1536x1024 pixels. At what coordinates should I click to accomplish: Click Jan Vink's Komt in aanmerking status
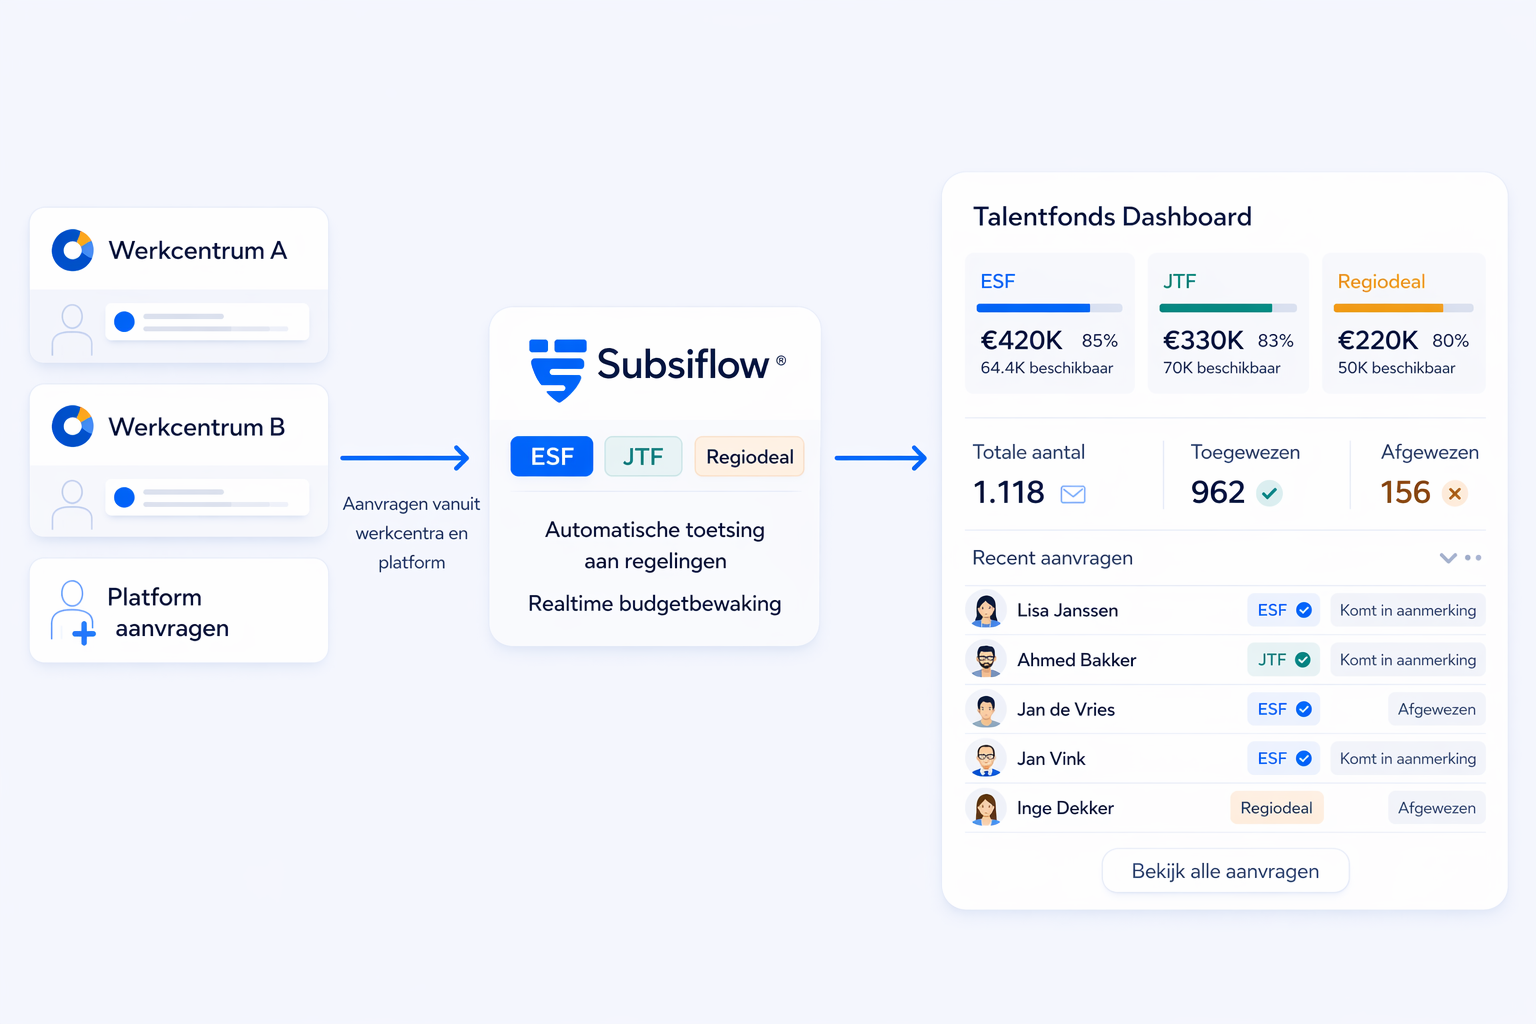[1408, 758]
